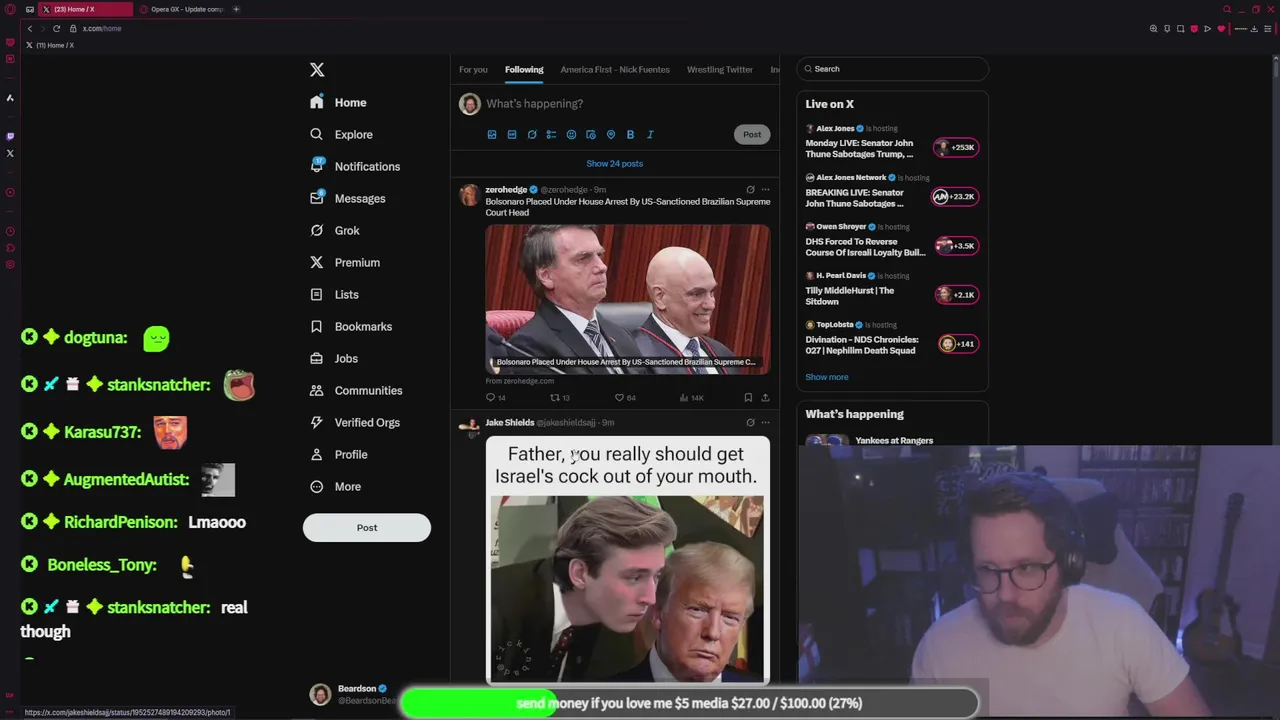Open America First - Nick Fuentes tab
The height and width of the screenshot is (720, 1280).
[615, 69]
